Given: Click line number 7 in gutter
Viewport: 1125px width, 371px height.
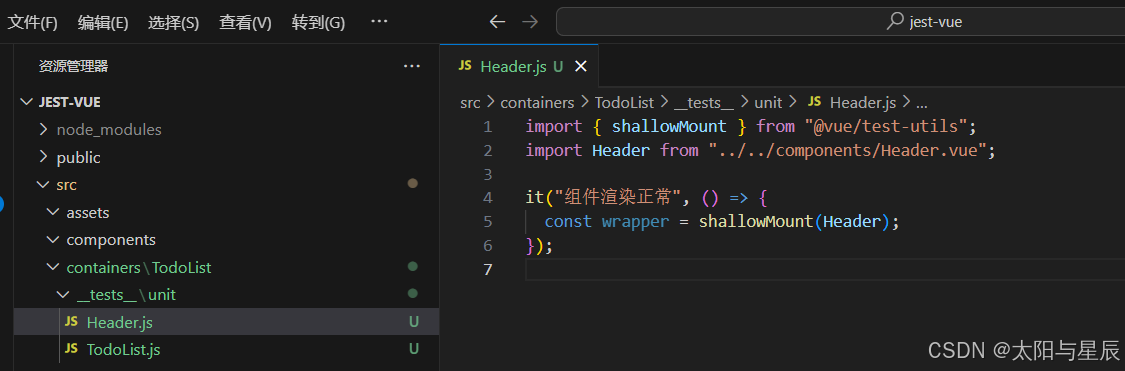Looking at the screenshot, I should 488,270.
